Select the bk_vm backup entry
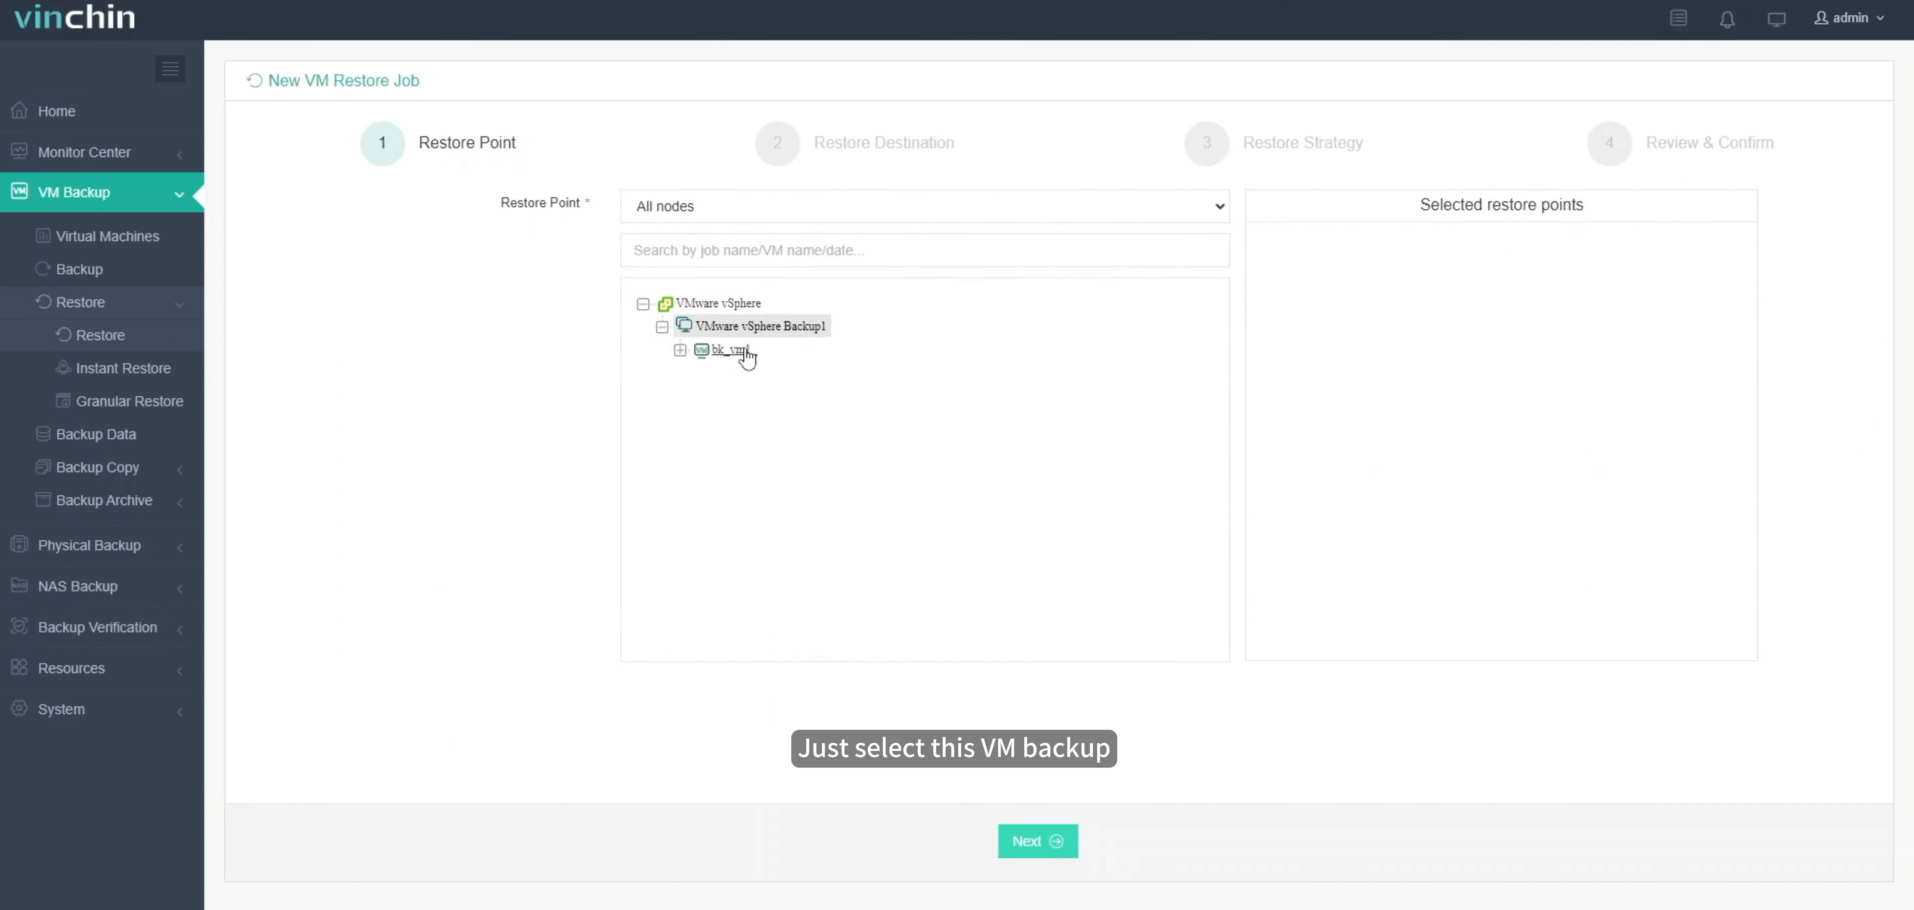1914x910 pixels. click(x=730, y=350)
